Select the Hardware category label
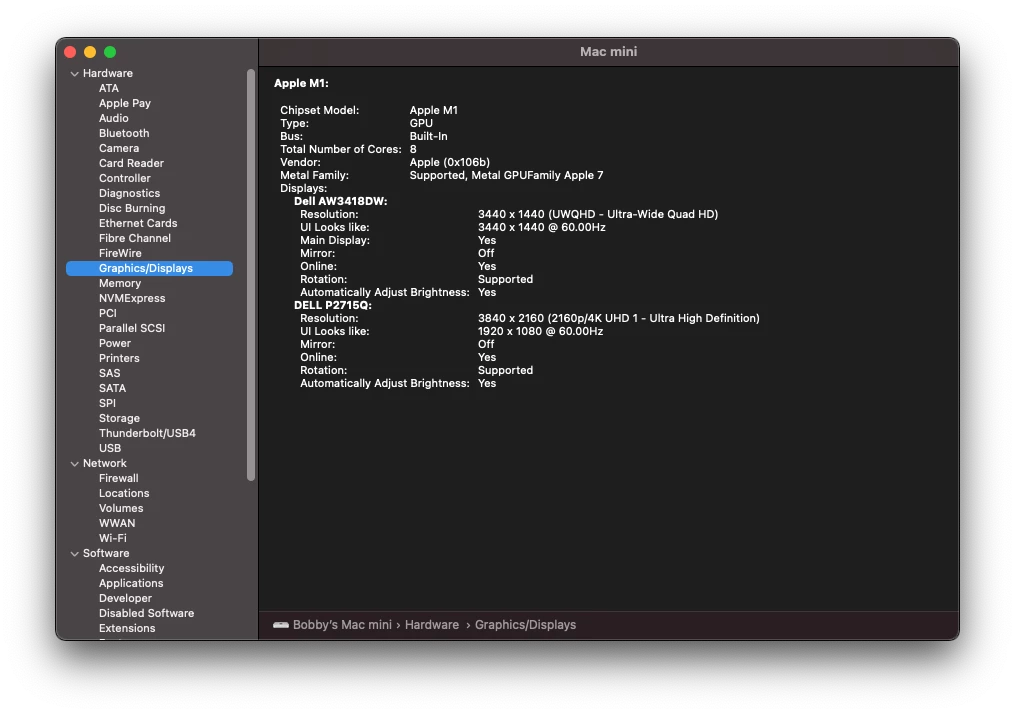The height and width of the screenshot is (714, 1015). (x=107, y=73)
